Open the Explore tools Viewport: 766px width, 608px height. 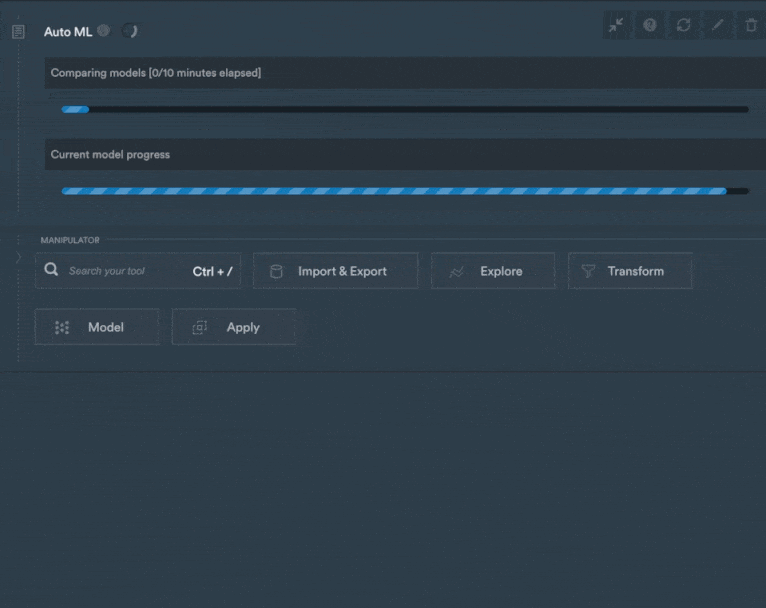(x=493, y=271)
